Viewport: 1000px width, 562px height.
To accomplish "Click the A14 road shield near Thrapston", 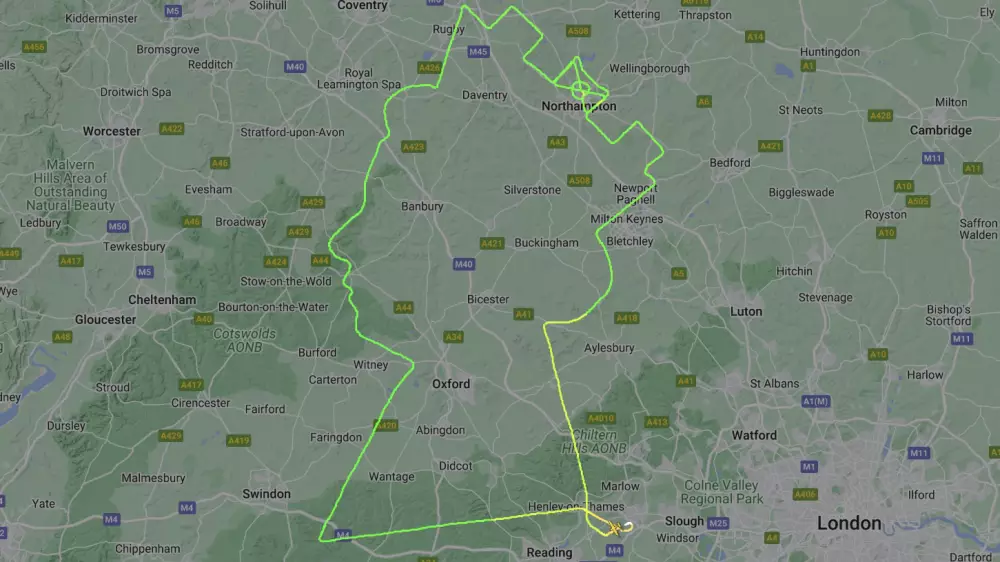I will [755, 36].
